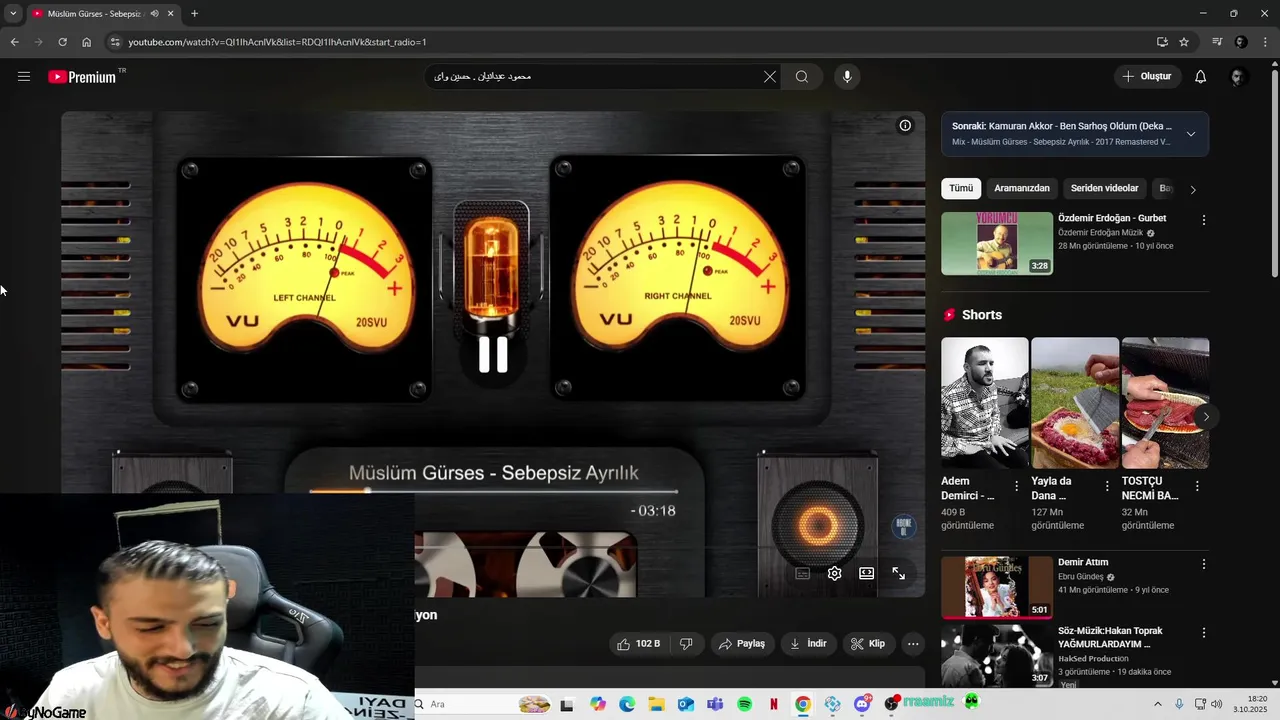Open options for Demir Attım video
Image resolution: width=1280 pixels, height=720 pixels.
coord(1204,564)
